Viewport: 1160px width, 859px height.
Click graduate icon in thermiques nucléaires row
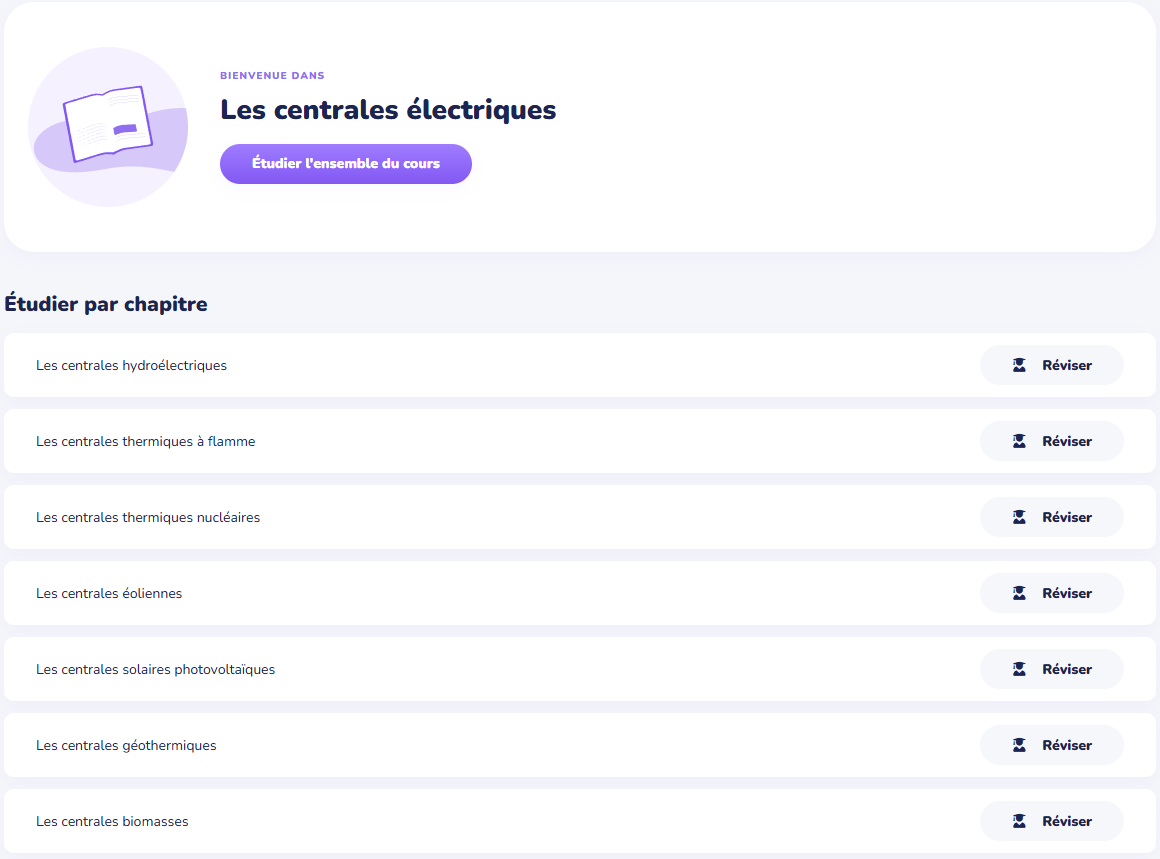[1019, 517]
